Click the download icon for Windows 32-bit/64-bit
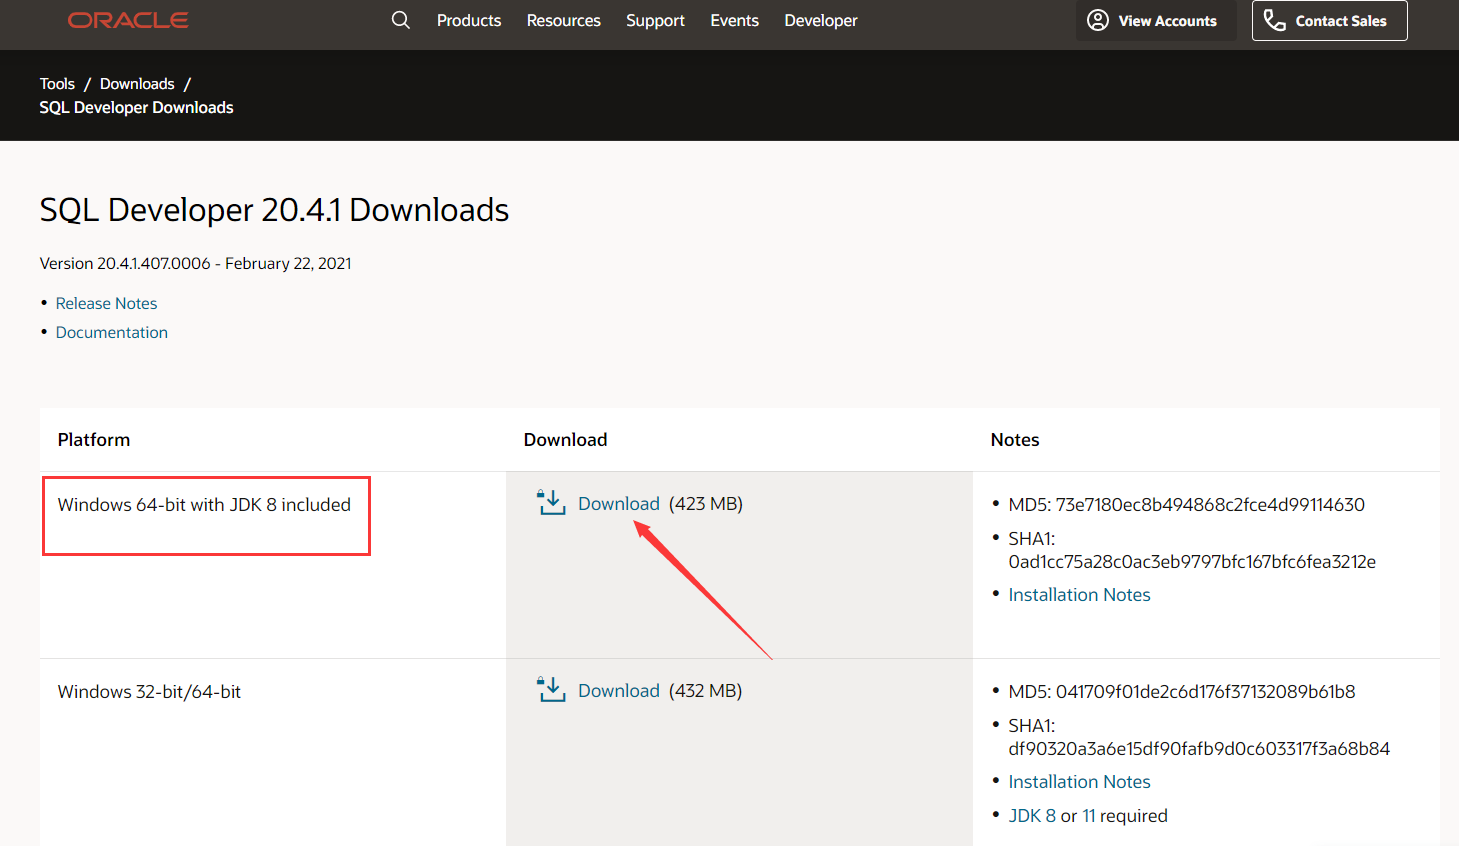This screenshot has height=846, width=1459. pos(551,690)
